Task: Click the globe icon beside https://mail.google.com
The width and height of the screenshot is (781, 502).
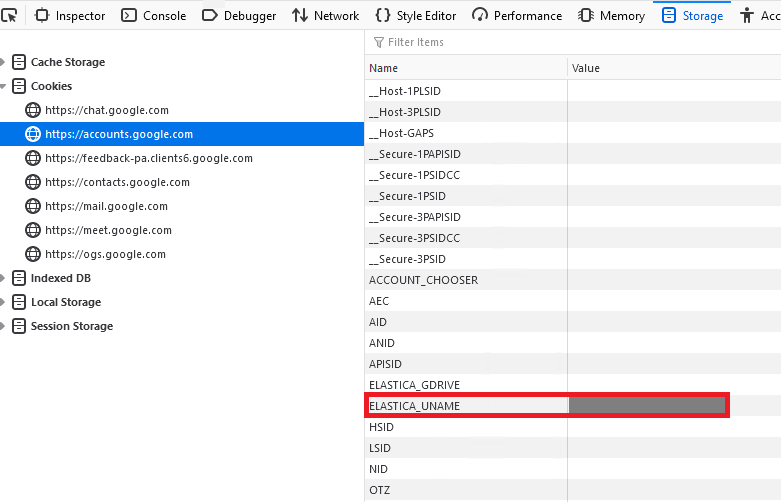Action: (x=33, y=206)
